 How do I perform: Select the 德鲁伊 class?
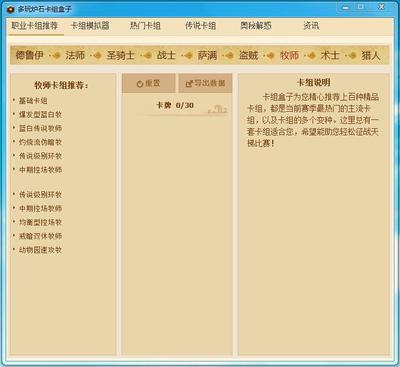(29, 55)
